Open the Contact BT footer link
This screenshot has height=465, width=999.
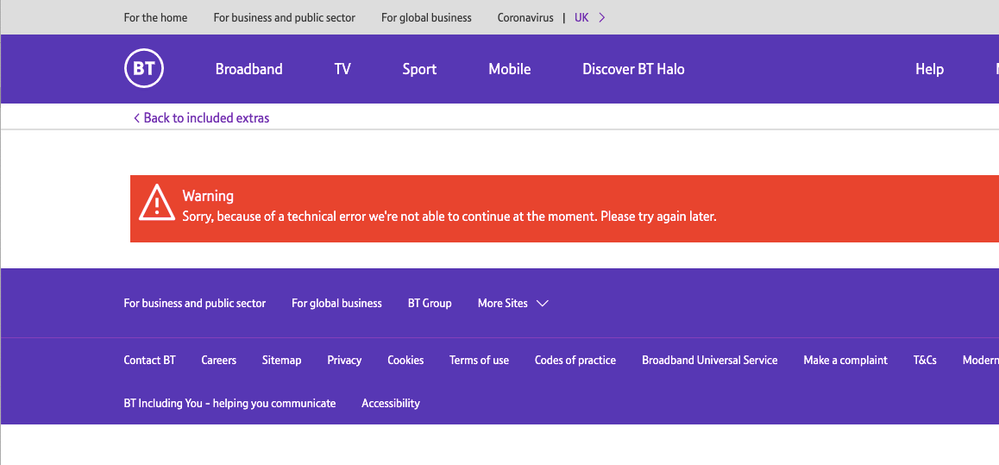pyautogui.click(x=149, y=360)
